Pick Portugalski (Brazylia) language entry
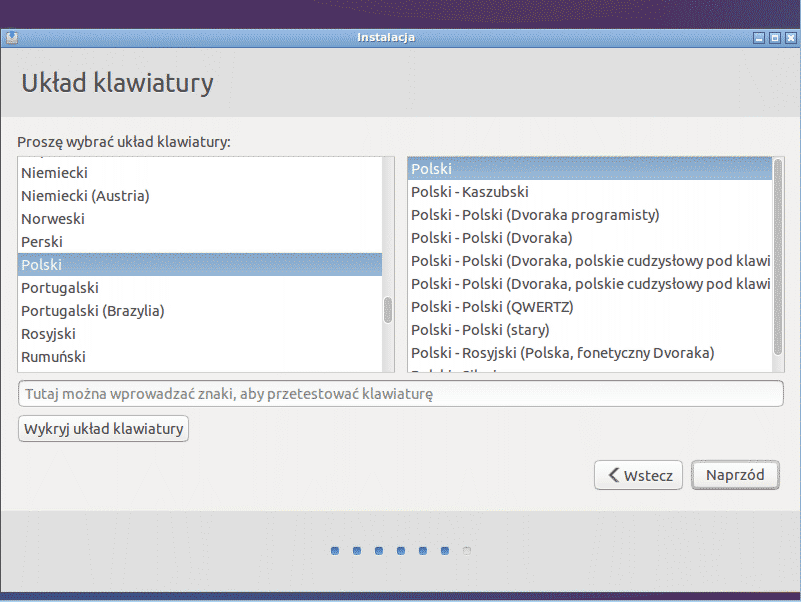The height and width of the screenshot is (602, 801). click(x=93, y=311)
